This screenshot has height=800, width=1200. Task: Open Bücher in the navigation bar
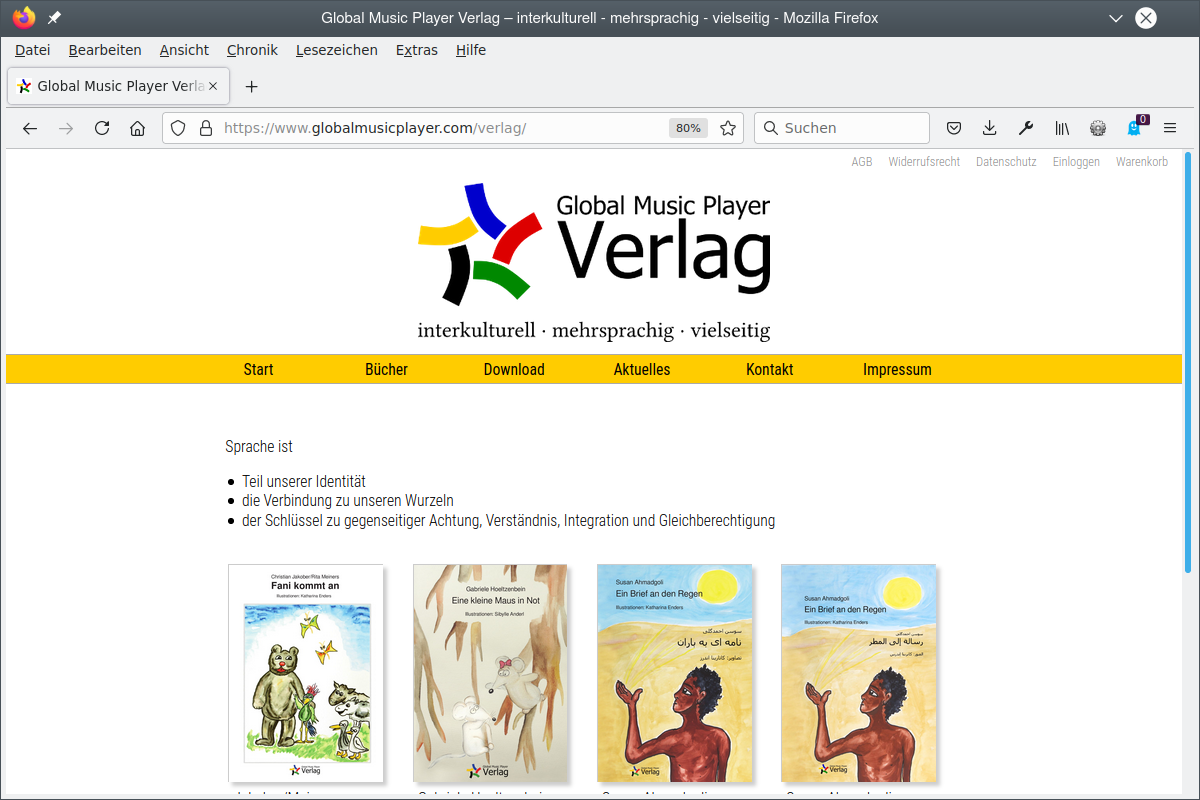386,369
